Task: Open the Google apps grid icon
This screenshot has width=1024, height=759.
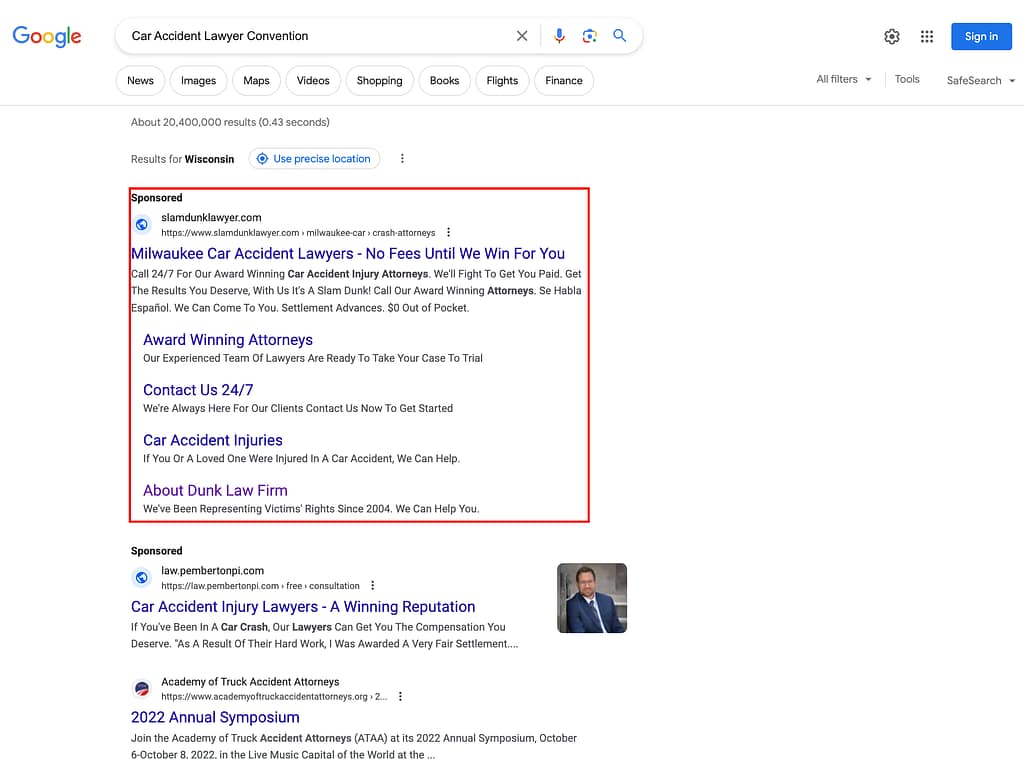Action: [x=927, y=37]
